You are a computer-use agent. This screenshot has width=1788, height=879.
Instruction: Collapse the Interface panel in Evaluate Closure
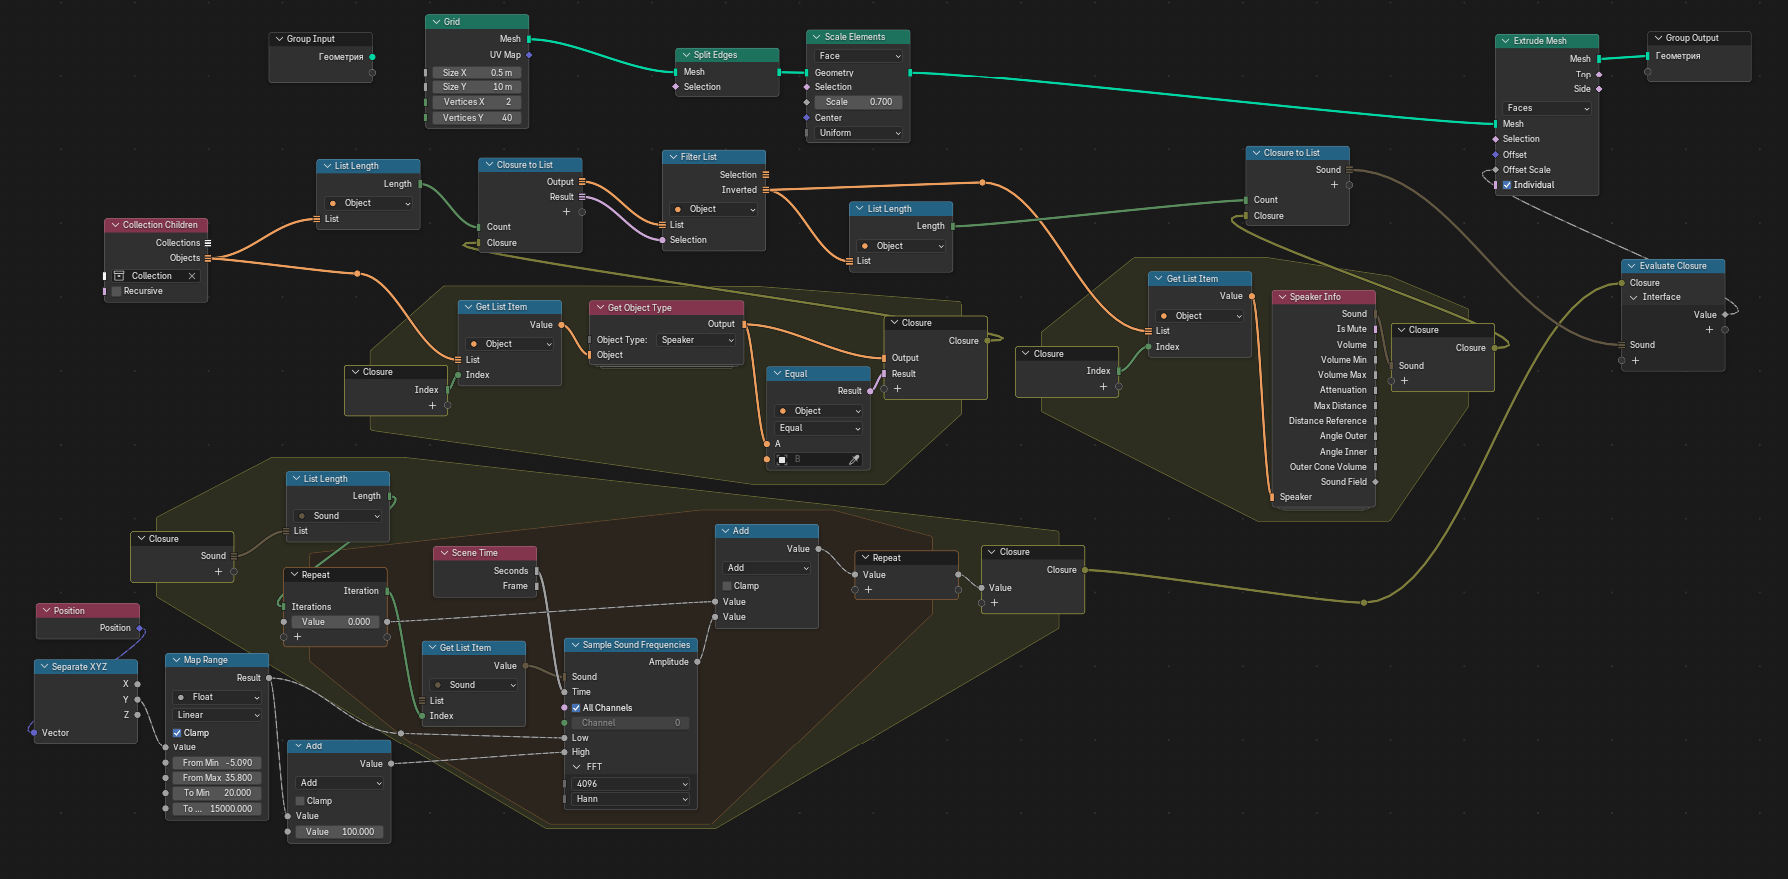(x=1634, y=297)
